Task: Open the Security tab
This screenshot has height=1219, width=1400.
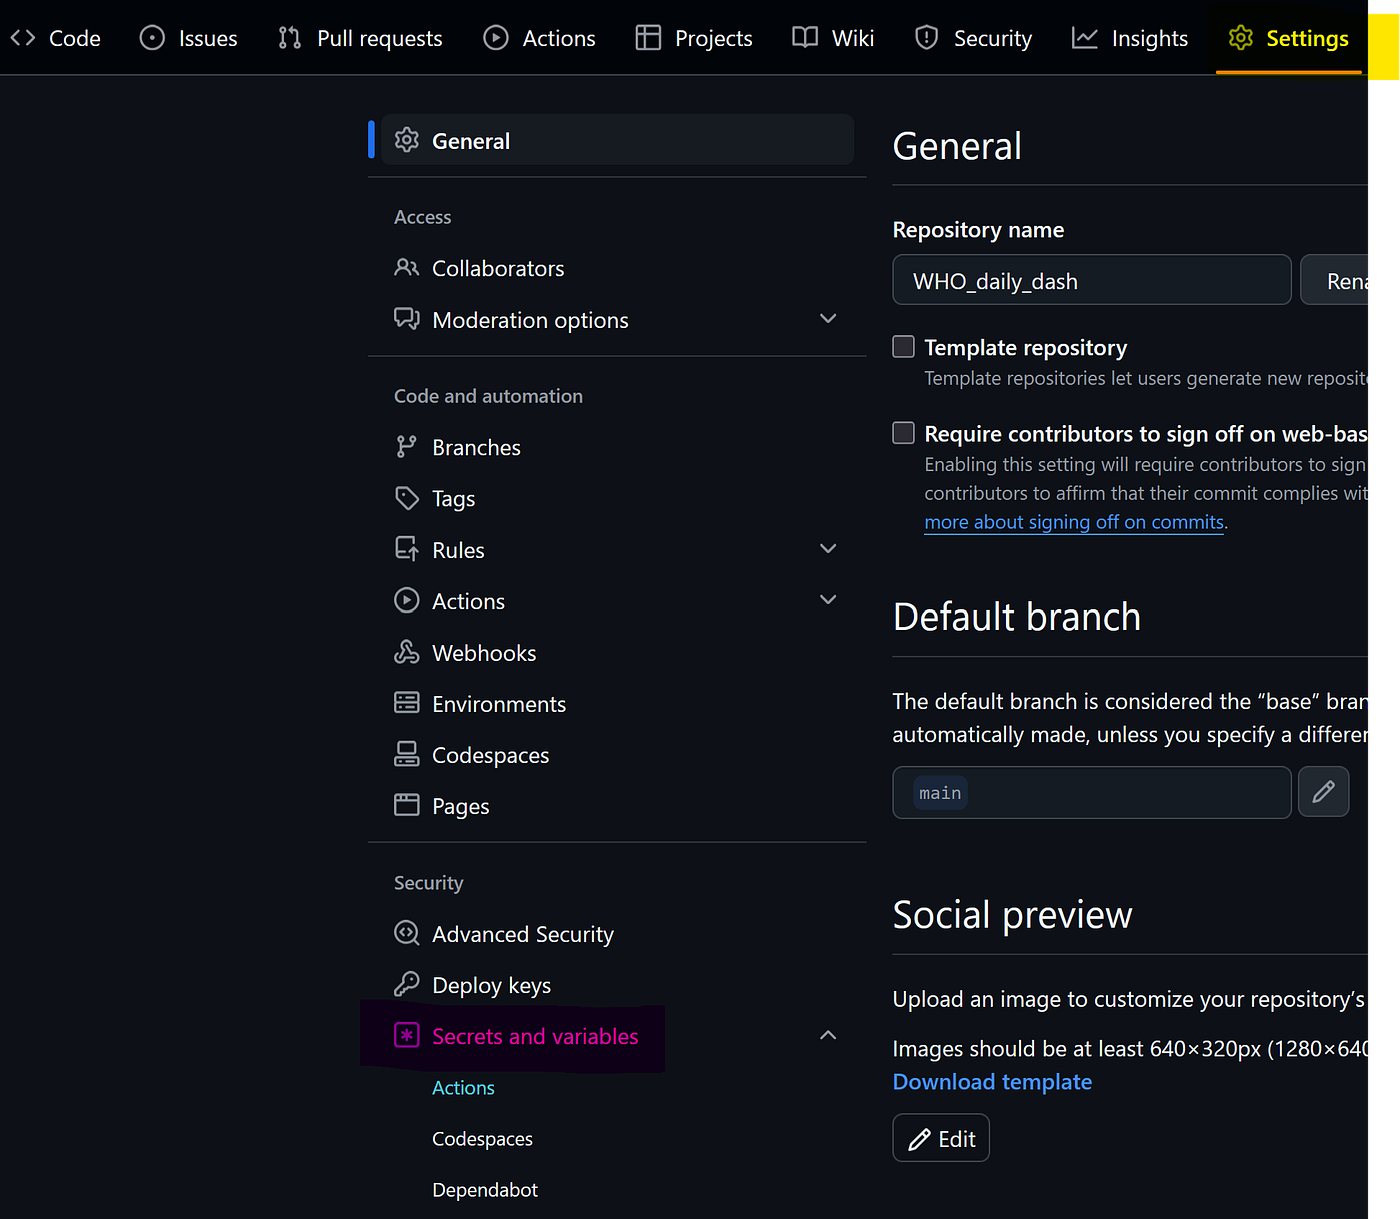Action: 974,38
